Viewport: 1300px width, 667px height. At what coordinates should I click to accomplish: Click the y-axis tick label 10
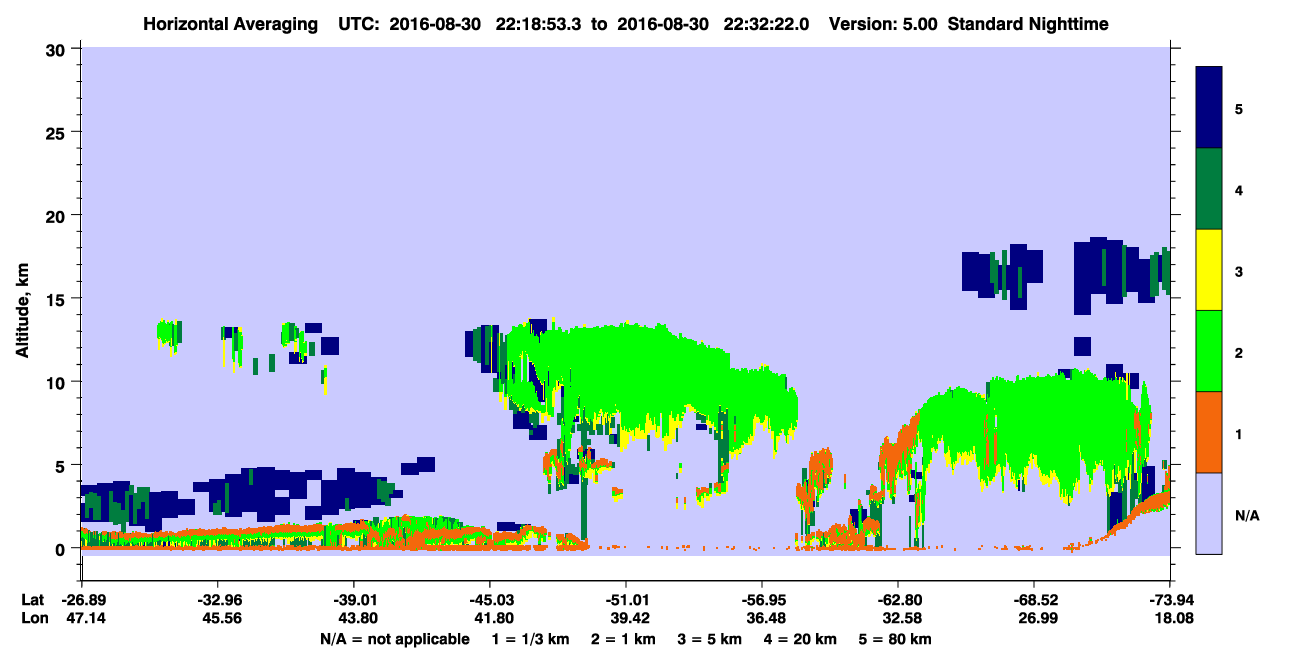pyautogui.click(x=58, y=382)
